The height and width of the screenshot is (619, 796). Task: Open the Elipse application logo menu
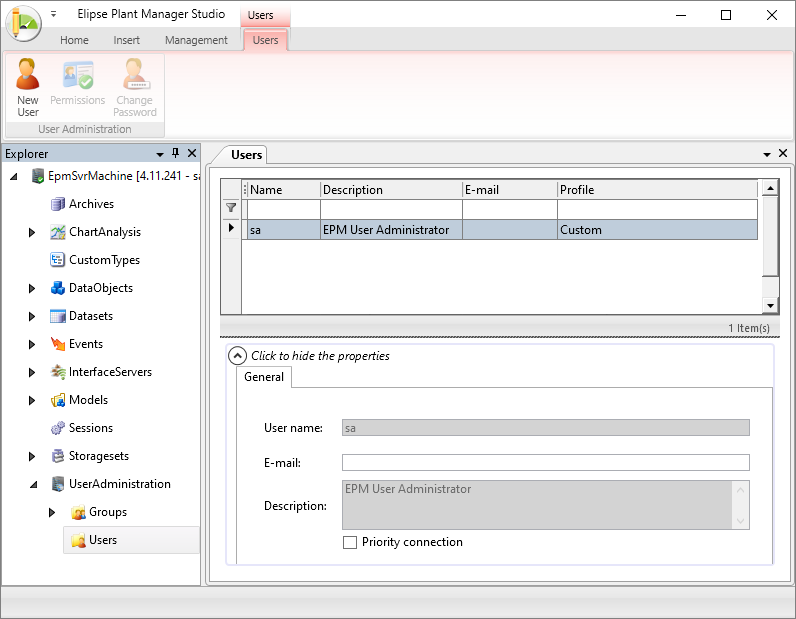pyautogui.click(x=23, y=23)
